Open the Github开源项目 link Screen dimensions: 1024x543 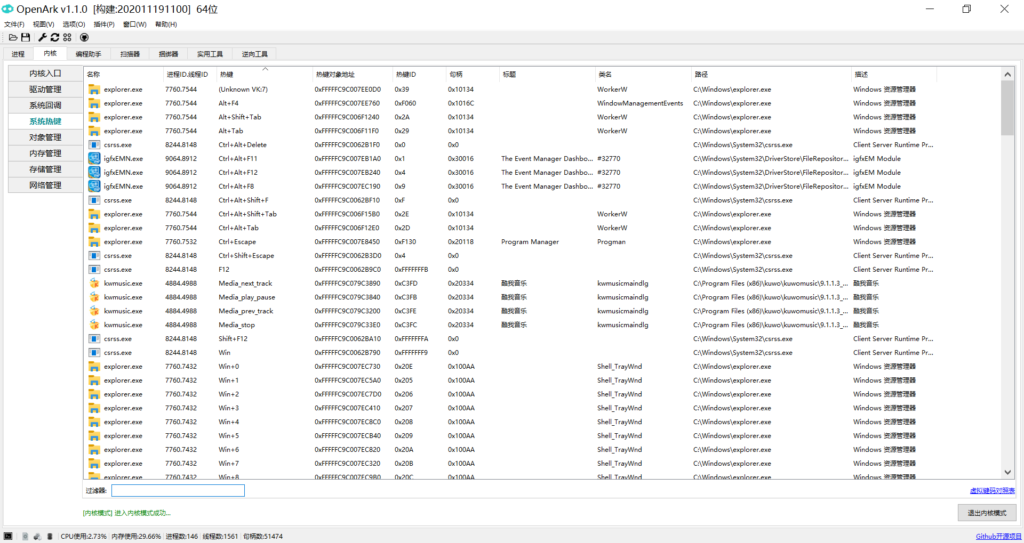click(x=998, y=536)
